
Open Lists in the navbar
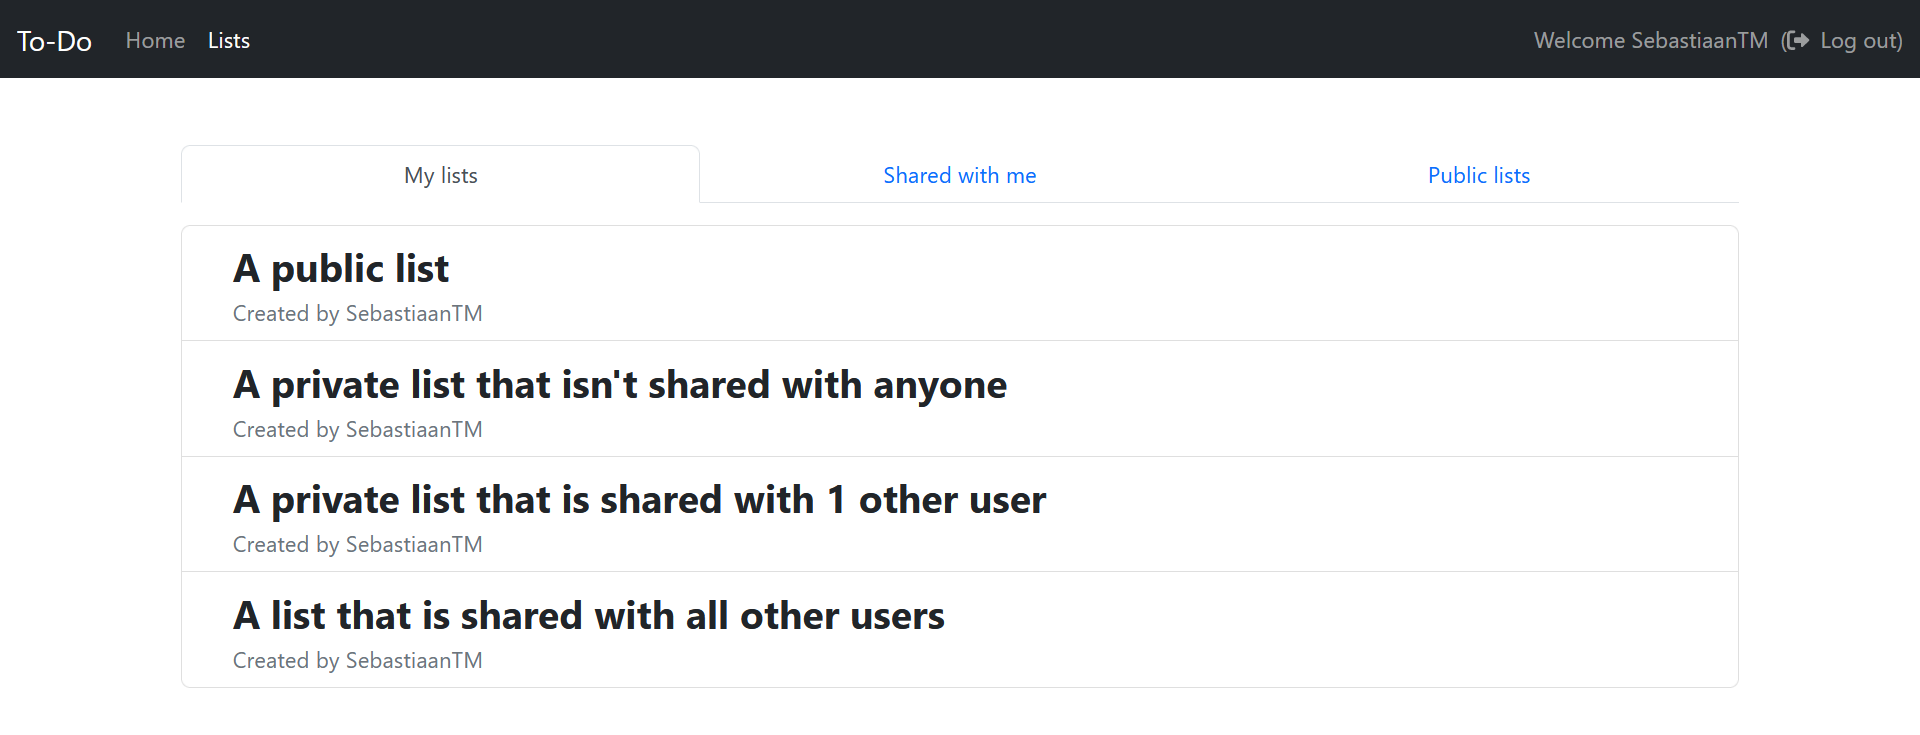[229, 41]
